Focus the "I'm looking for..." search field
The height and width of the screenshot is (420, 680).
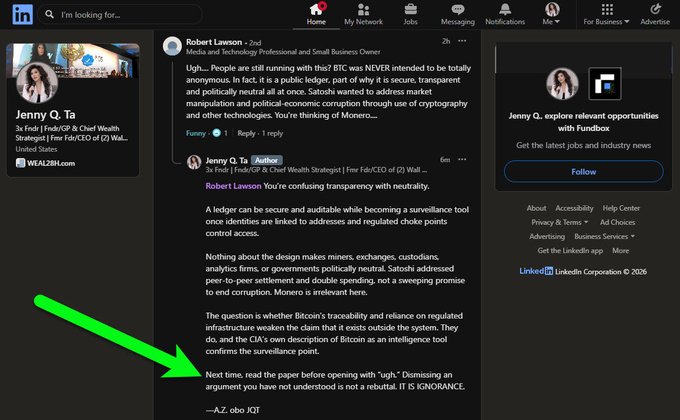120,15
